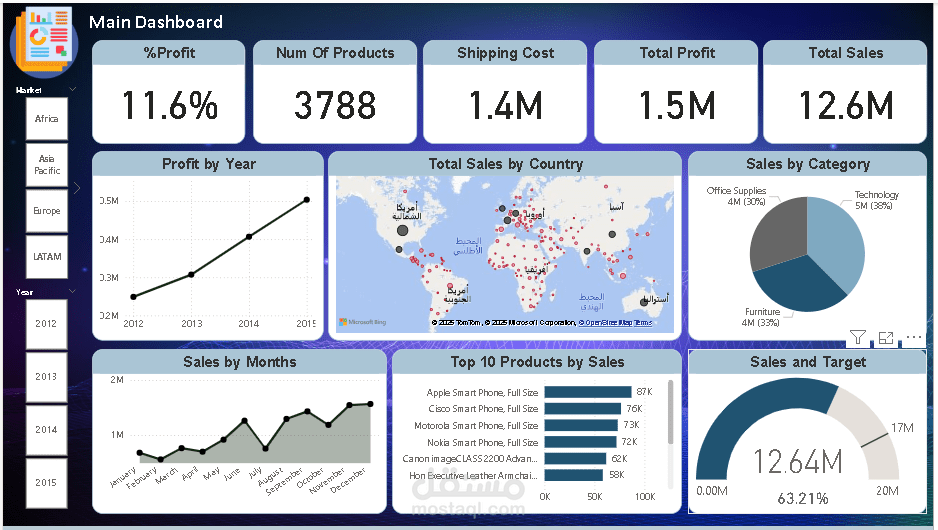Select Africa in the Market slicer

47,118
